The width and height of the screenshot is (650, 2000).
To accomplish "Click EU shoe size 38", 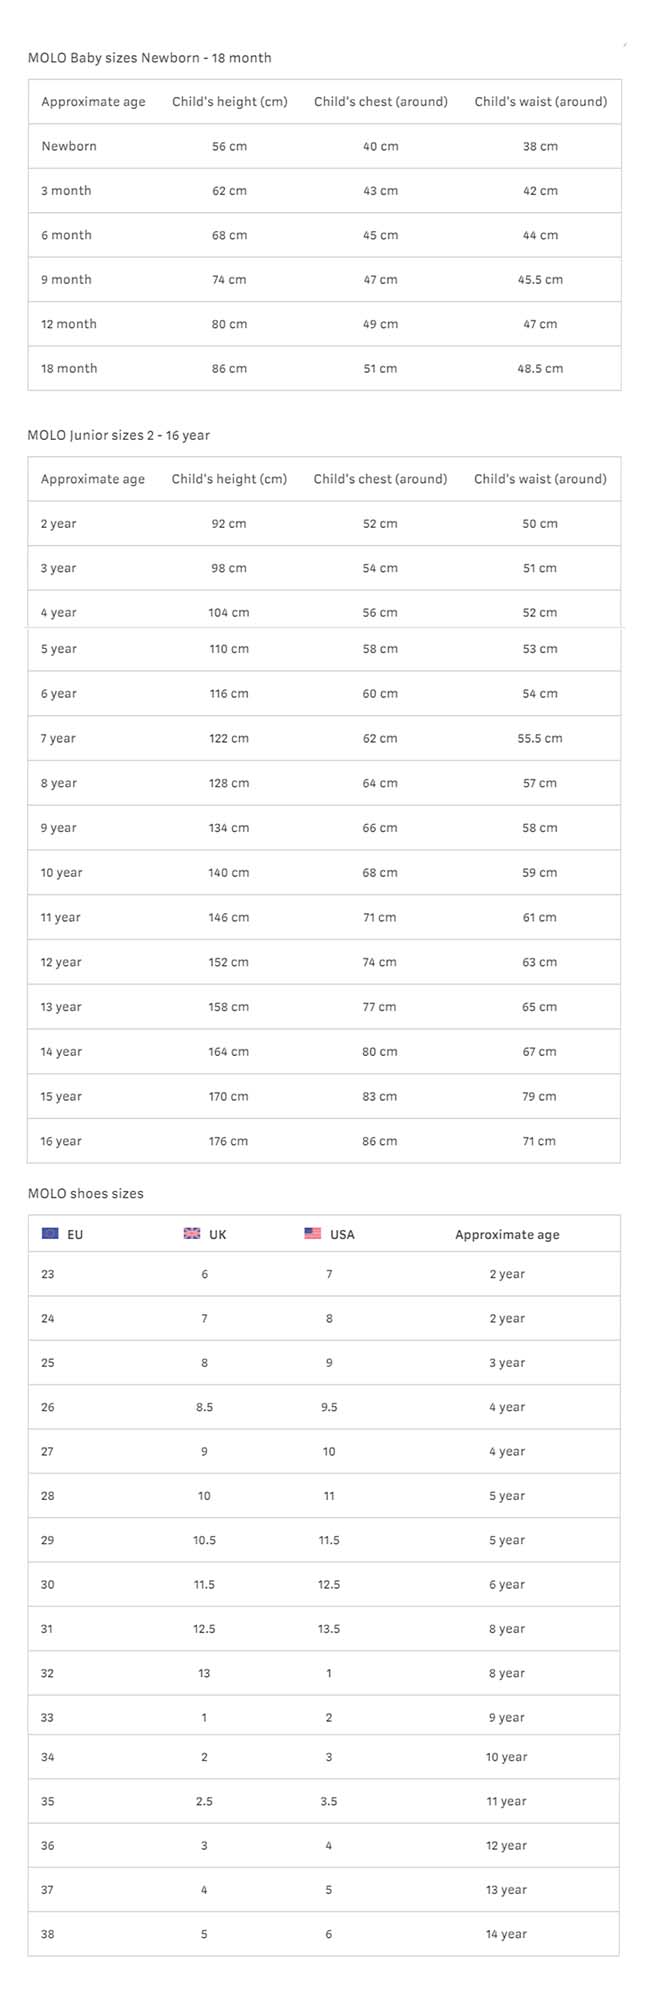I will [x=48, y=1934].
